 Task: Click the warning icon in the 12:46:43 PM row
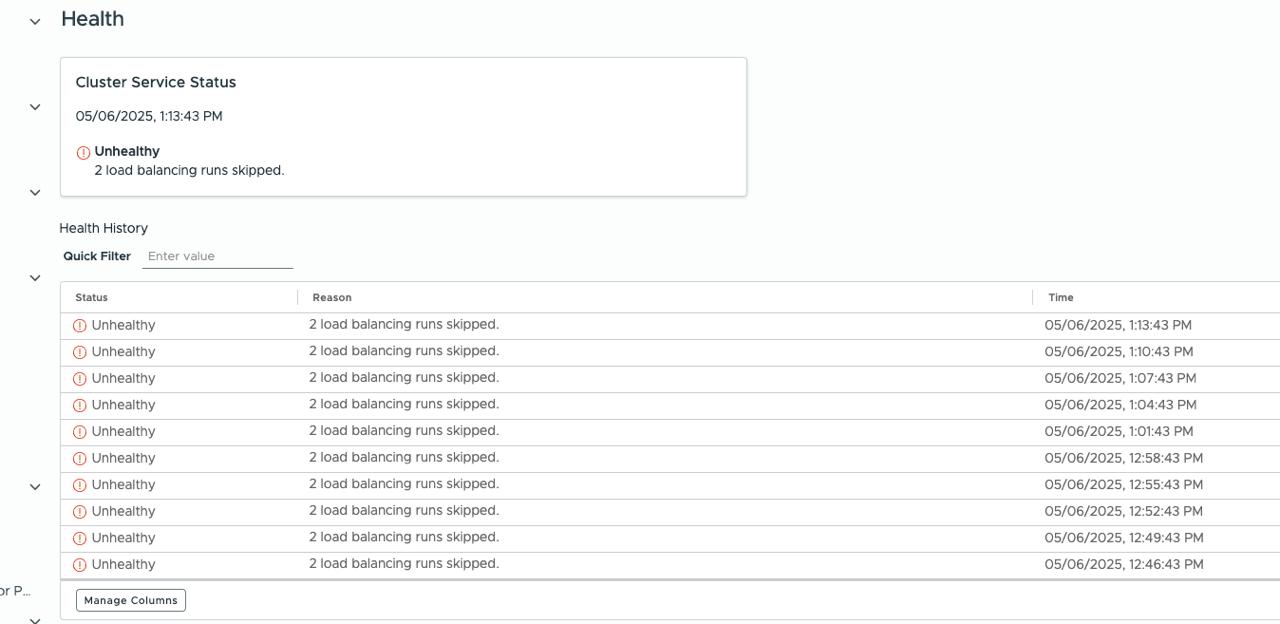[80, 565]
